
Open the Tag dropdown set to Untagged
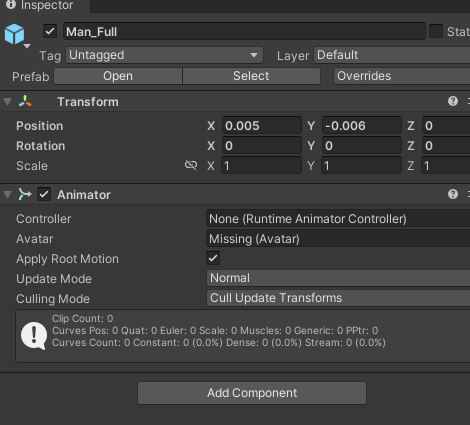coord(164,55)
